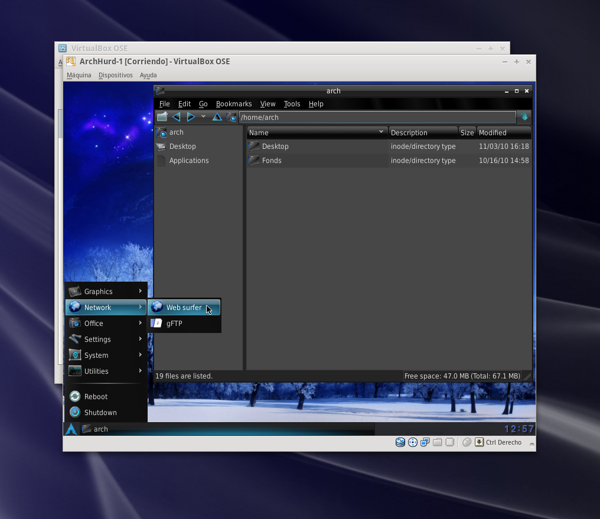Click Reboot in the start menu
This screenshot has width=600, height=519.
coord(106,397)
